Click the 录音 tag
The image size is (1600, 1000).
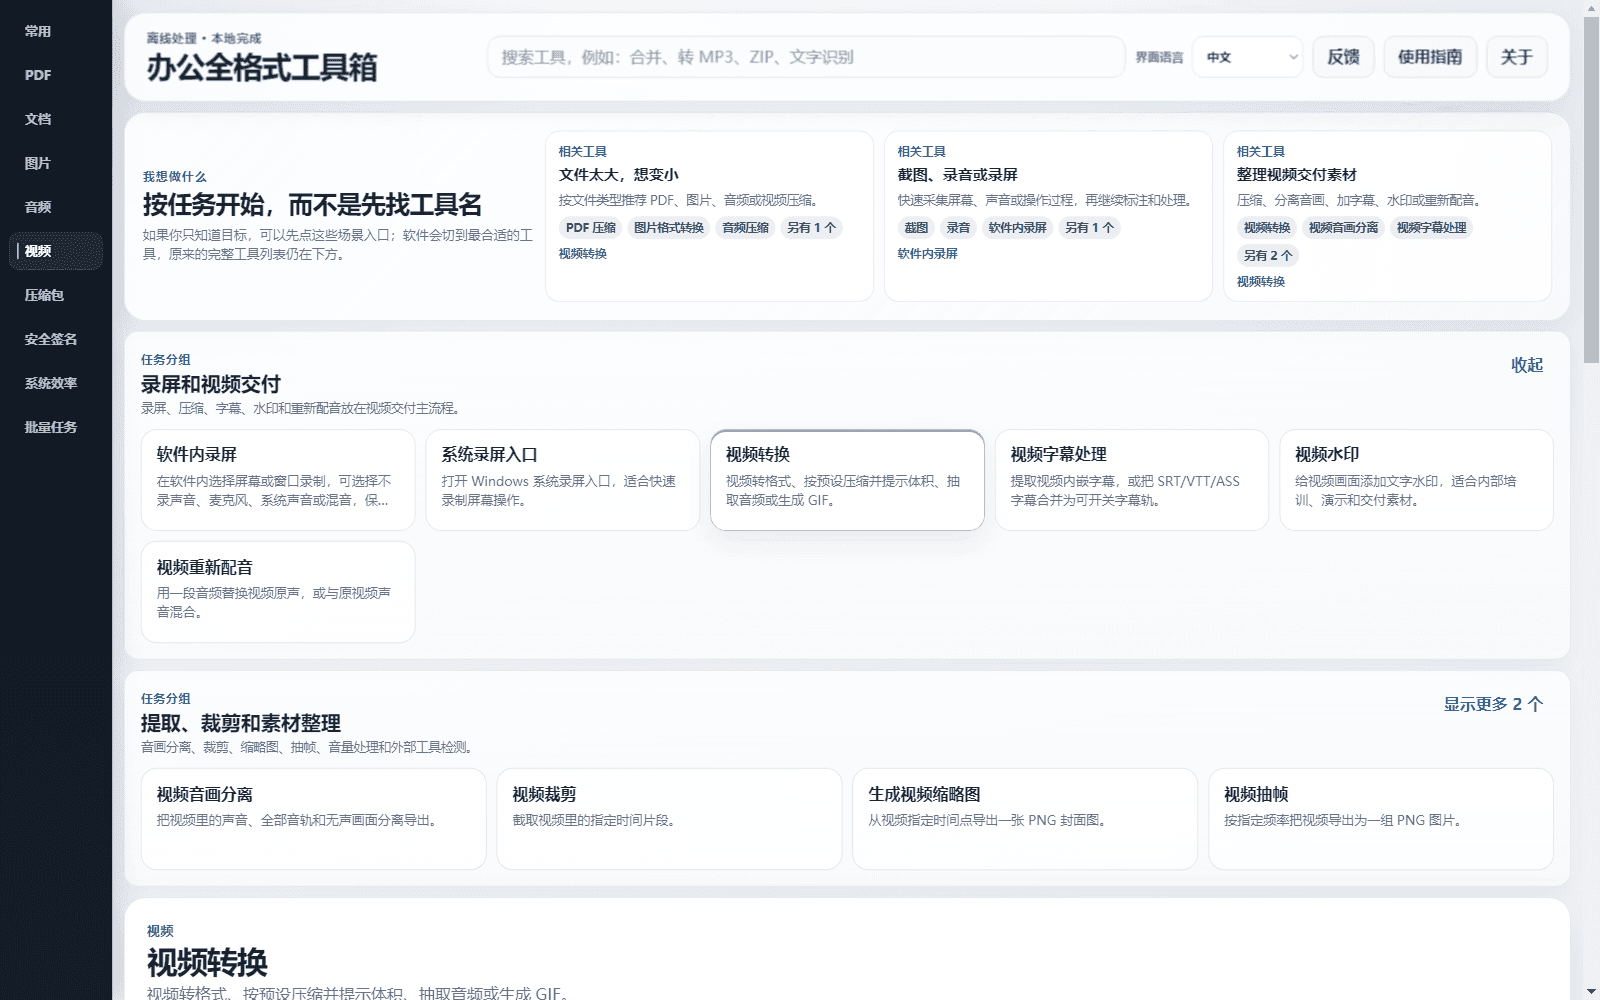pos(959,228)
